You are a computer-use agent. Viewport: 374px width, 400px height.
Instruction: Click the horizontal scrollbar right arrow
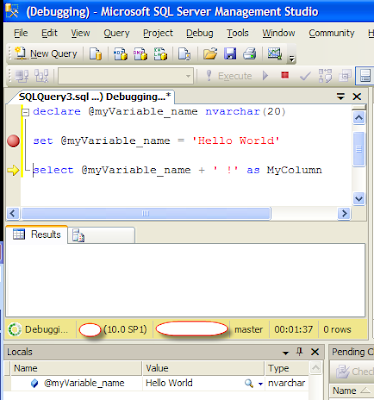344,213
